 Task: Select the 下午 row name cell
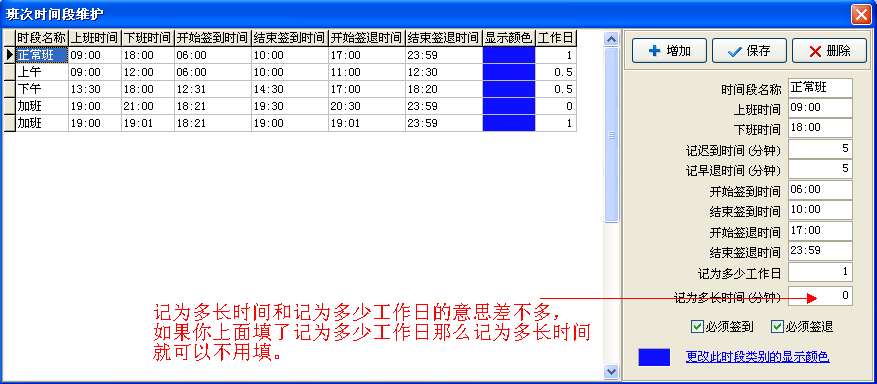(42, 89)
